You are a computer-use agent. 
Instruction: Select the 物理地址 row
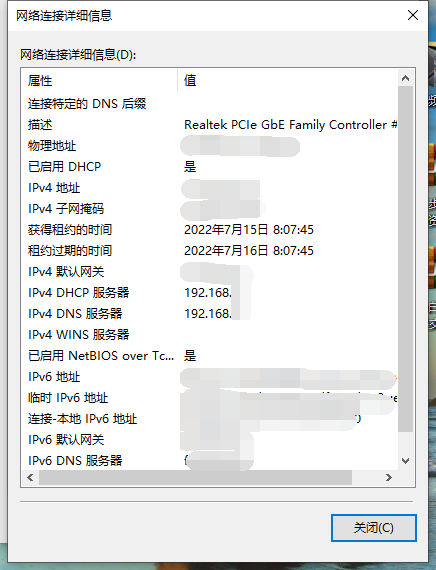pos(209,146)
